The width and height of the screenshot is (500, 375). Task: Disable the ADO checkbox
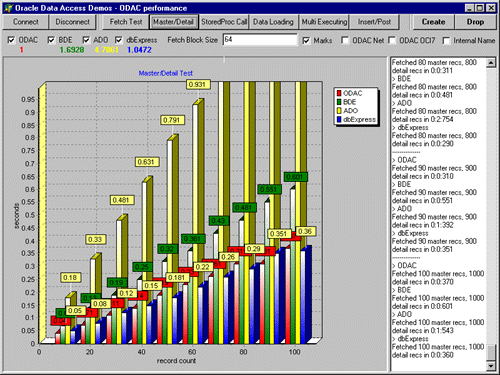(x=86, y=40)
